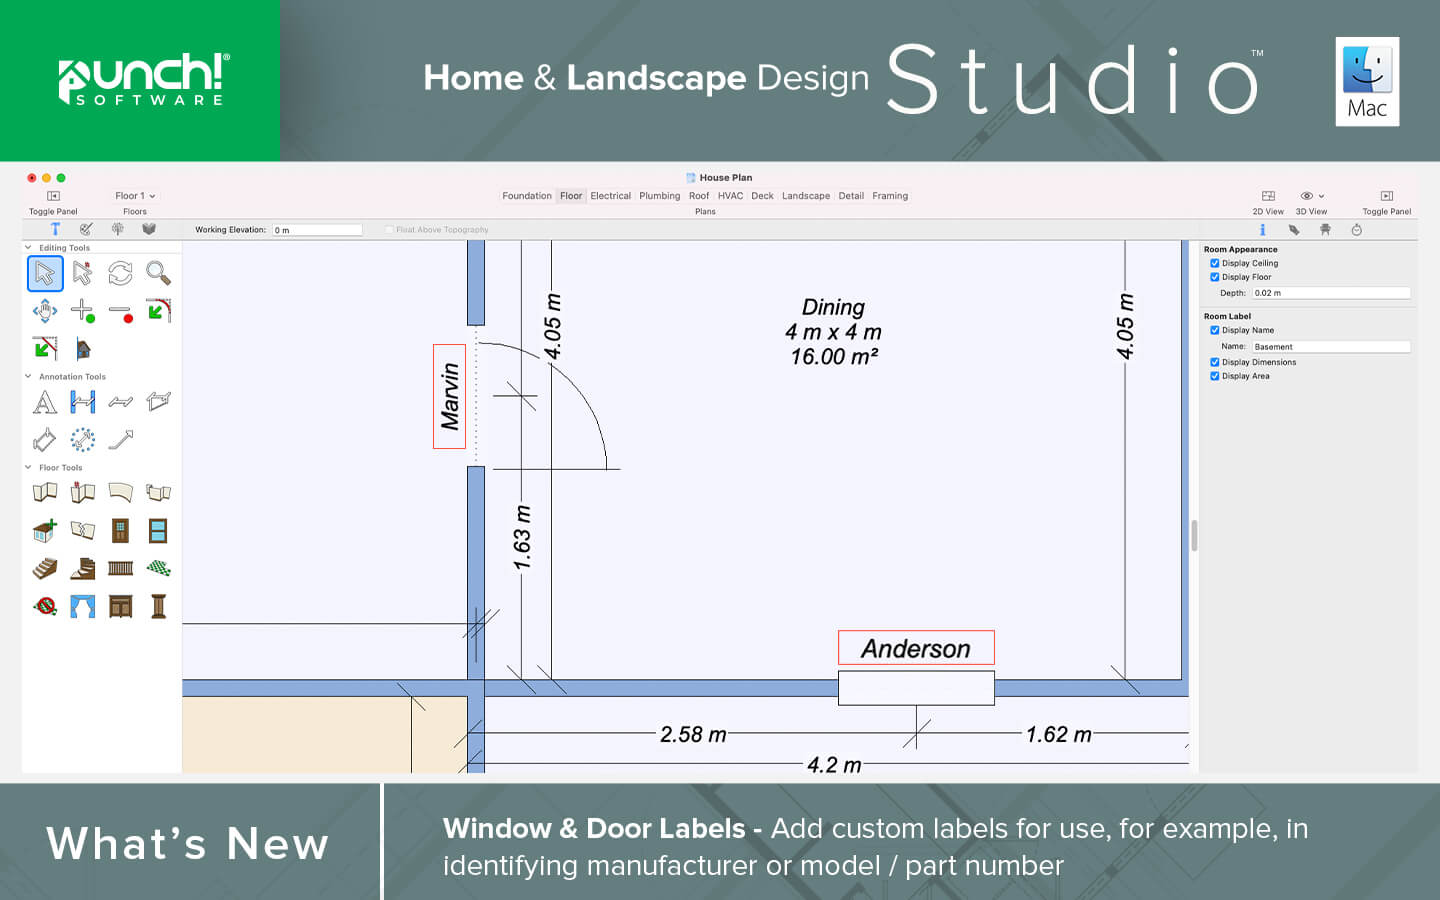Select the door tool
1440x900 pixels.
click(x=120, y=530)
